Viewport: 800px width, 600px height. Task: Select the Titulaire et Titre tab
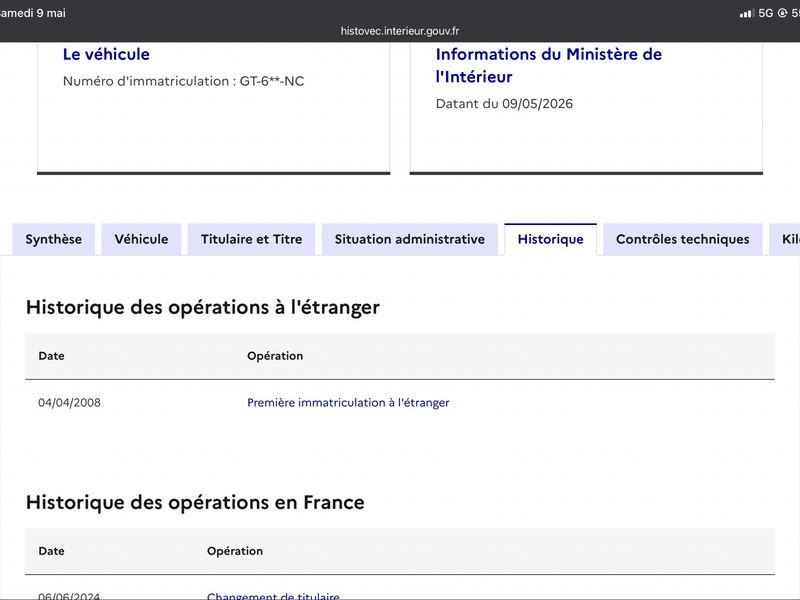(252, 239)
